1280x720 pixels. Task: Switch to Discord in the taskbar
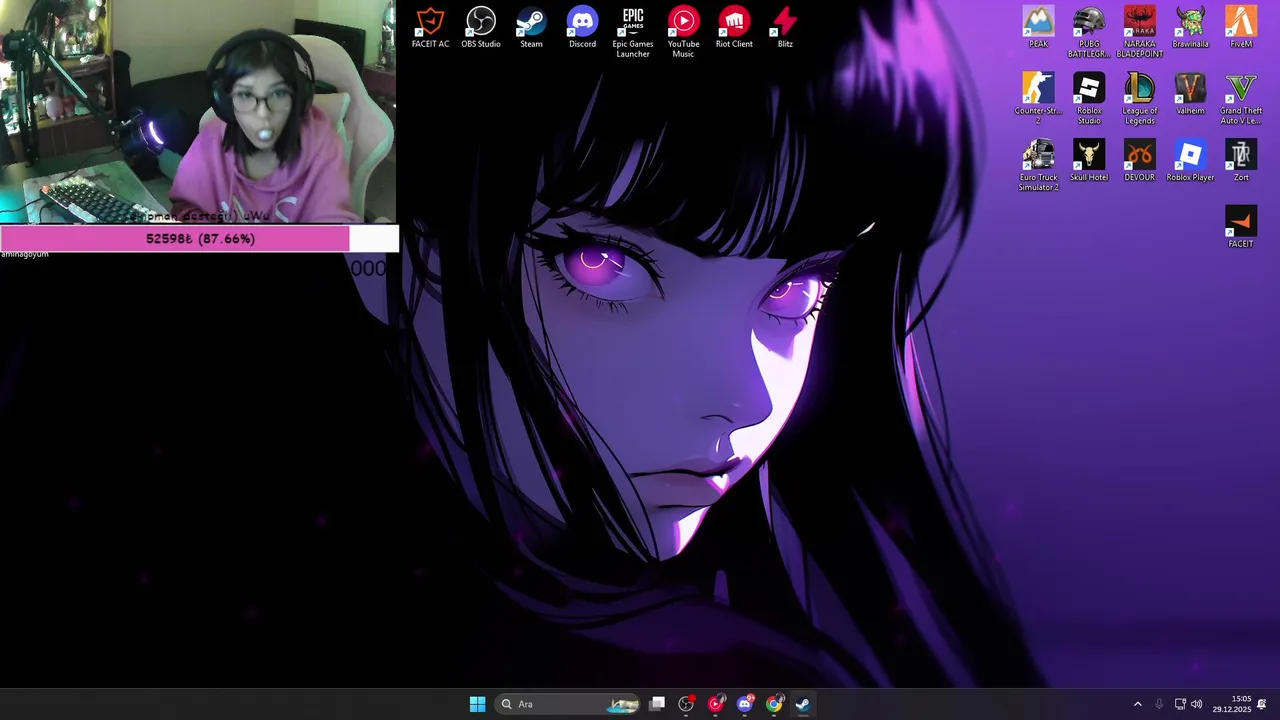(745, 704)
